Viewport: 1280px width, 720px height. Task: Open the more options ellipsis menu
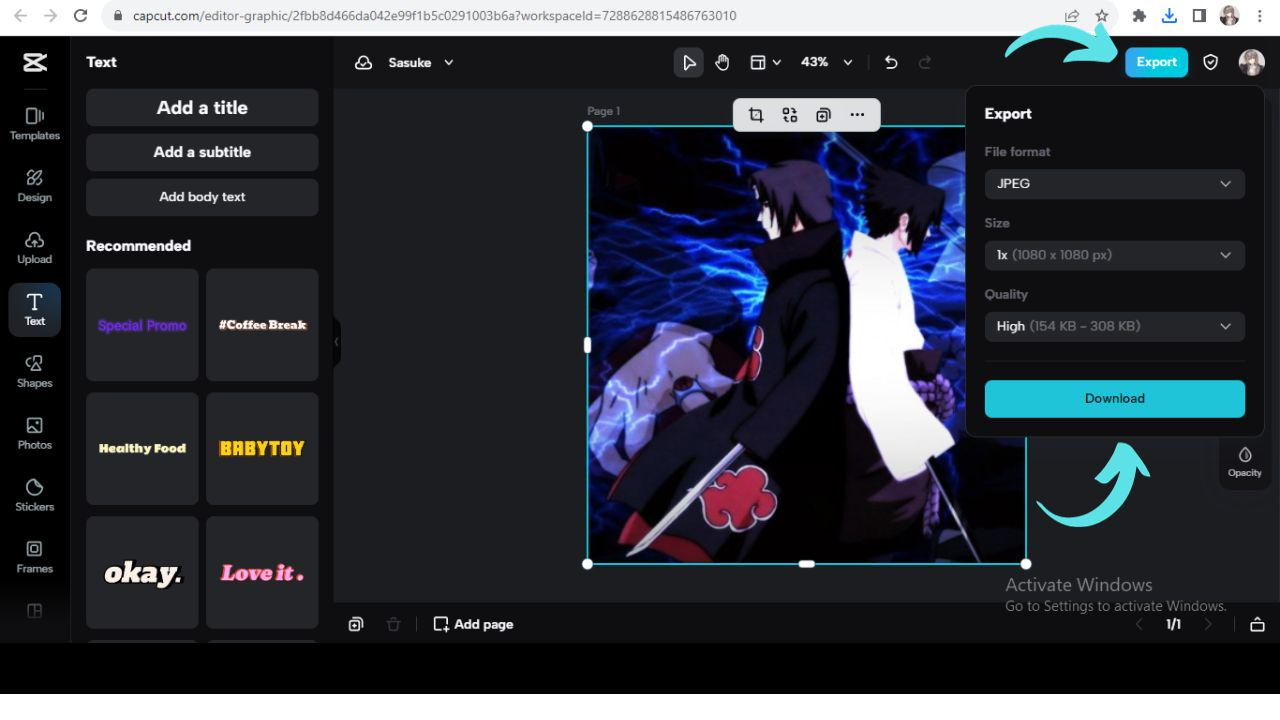857,115
